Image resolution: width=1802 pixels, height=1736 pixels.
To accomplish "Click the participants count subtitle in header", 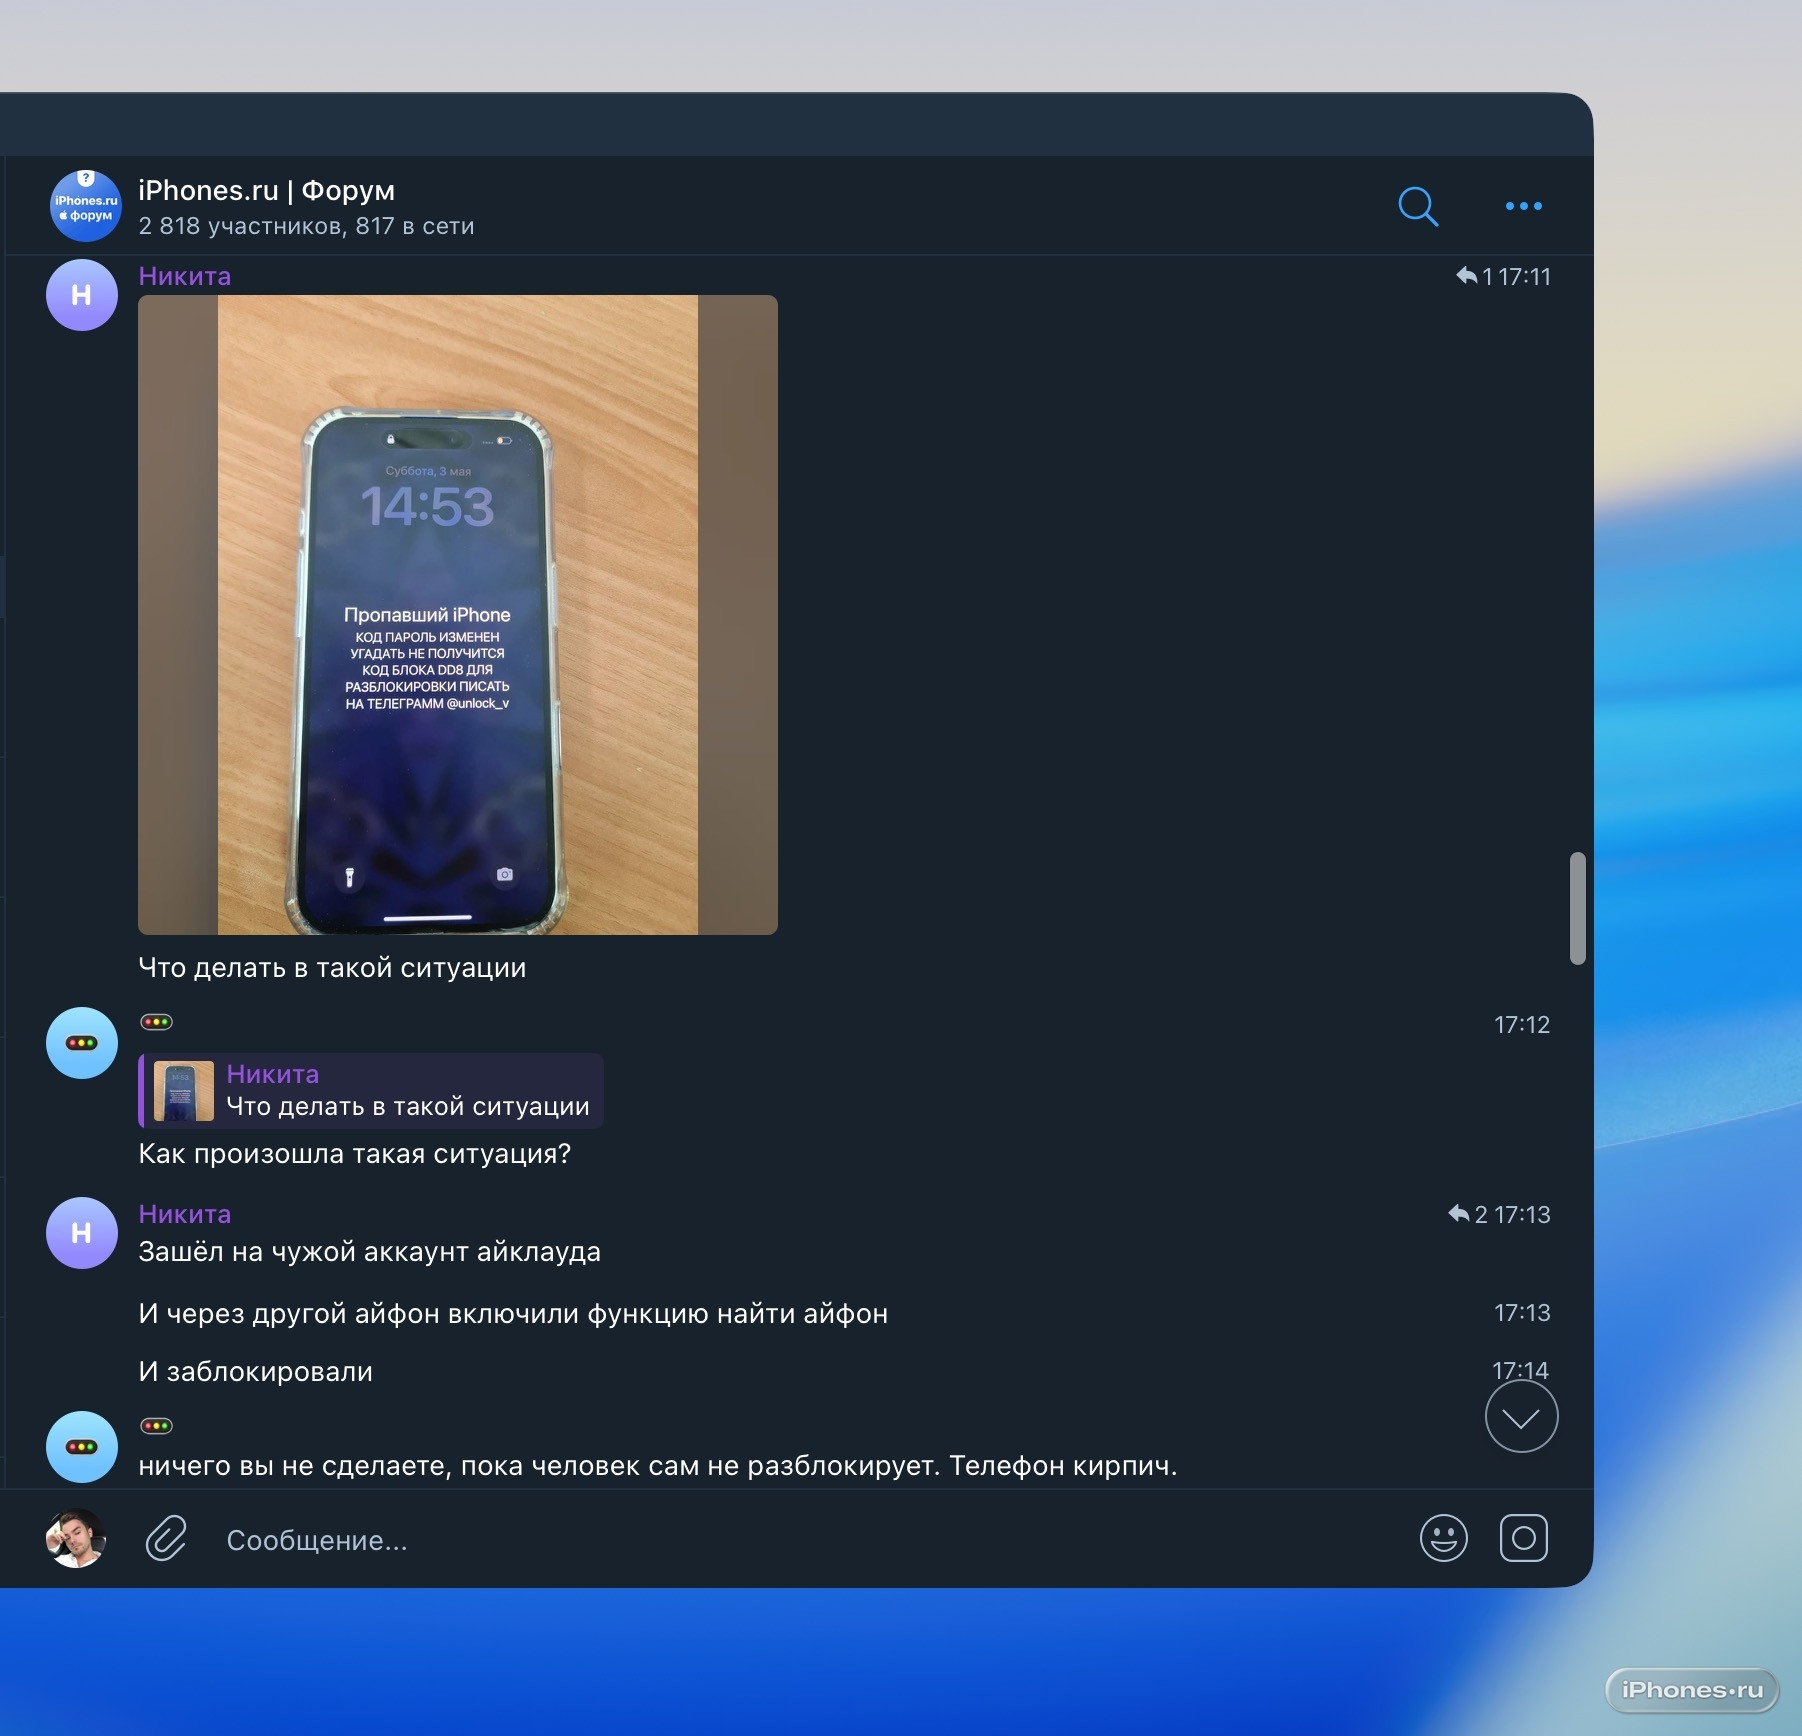I will click(306, 226).
